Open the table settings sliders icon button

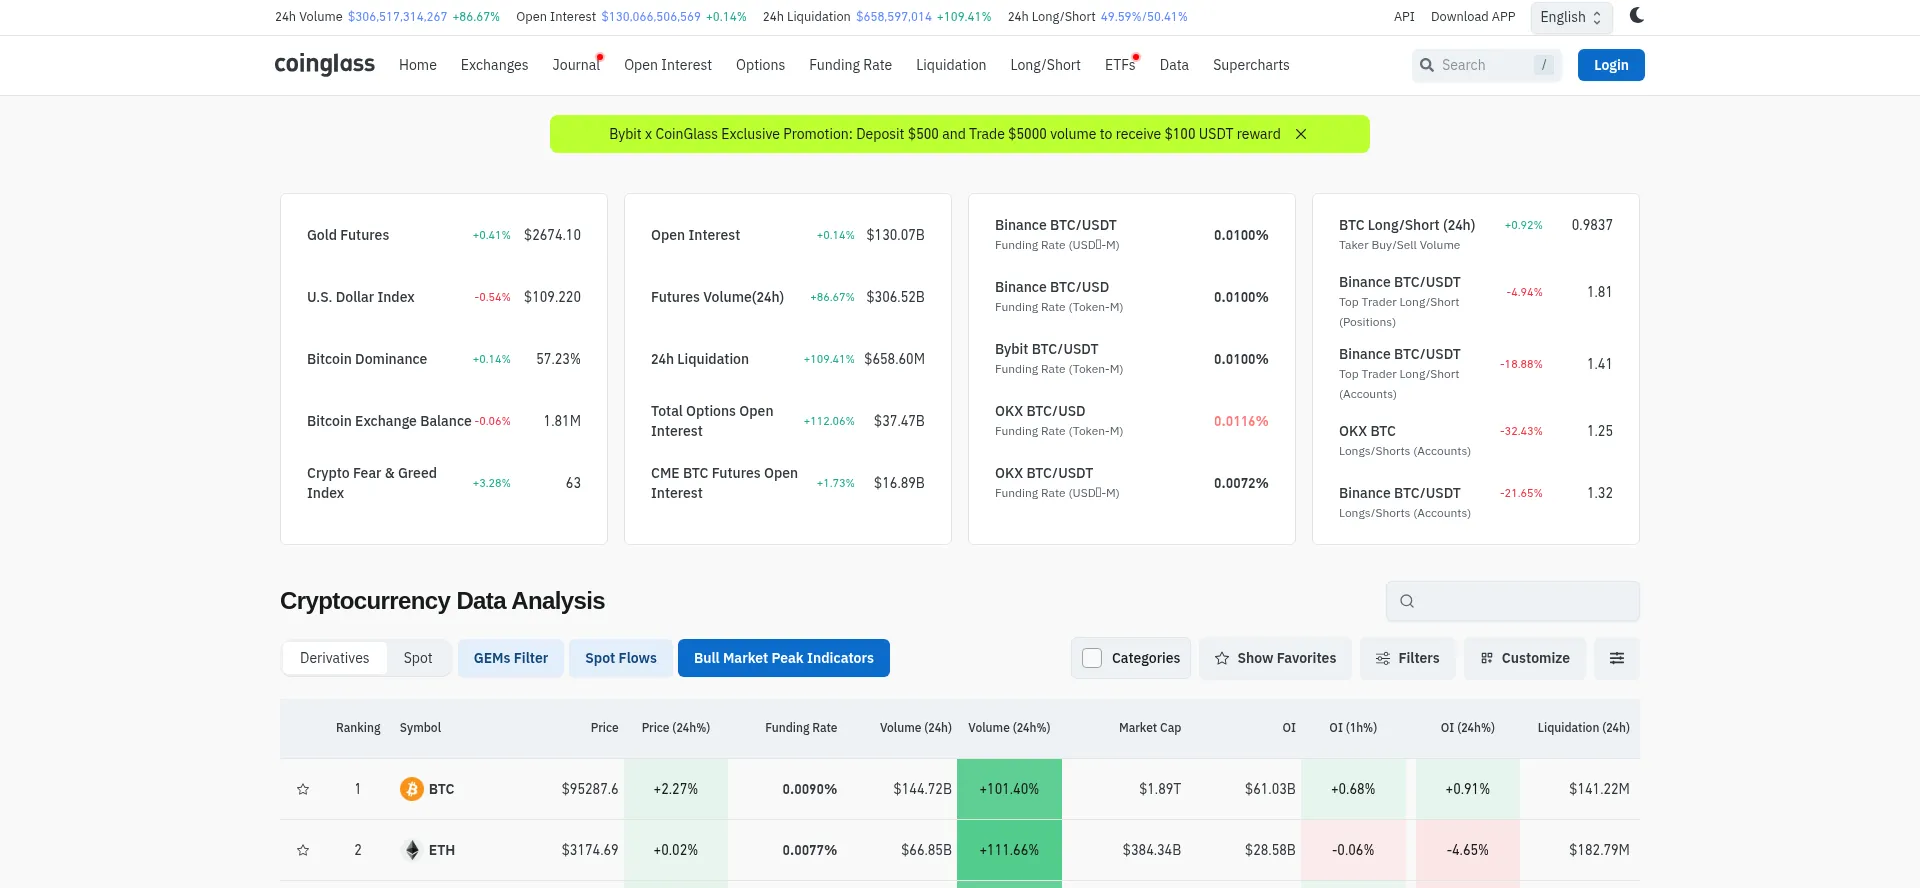[1617, 658]
